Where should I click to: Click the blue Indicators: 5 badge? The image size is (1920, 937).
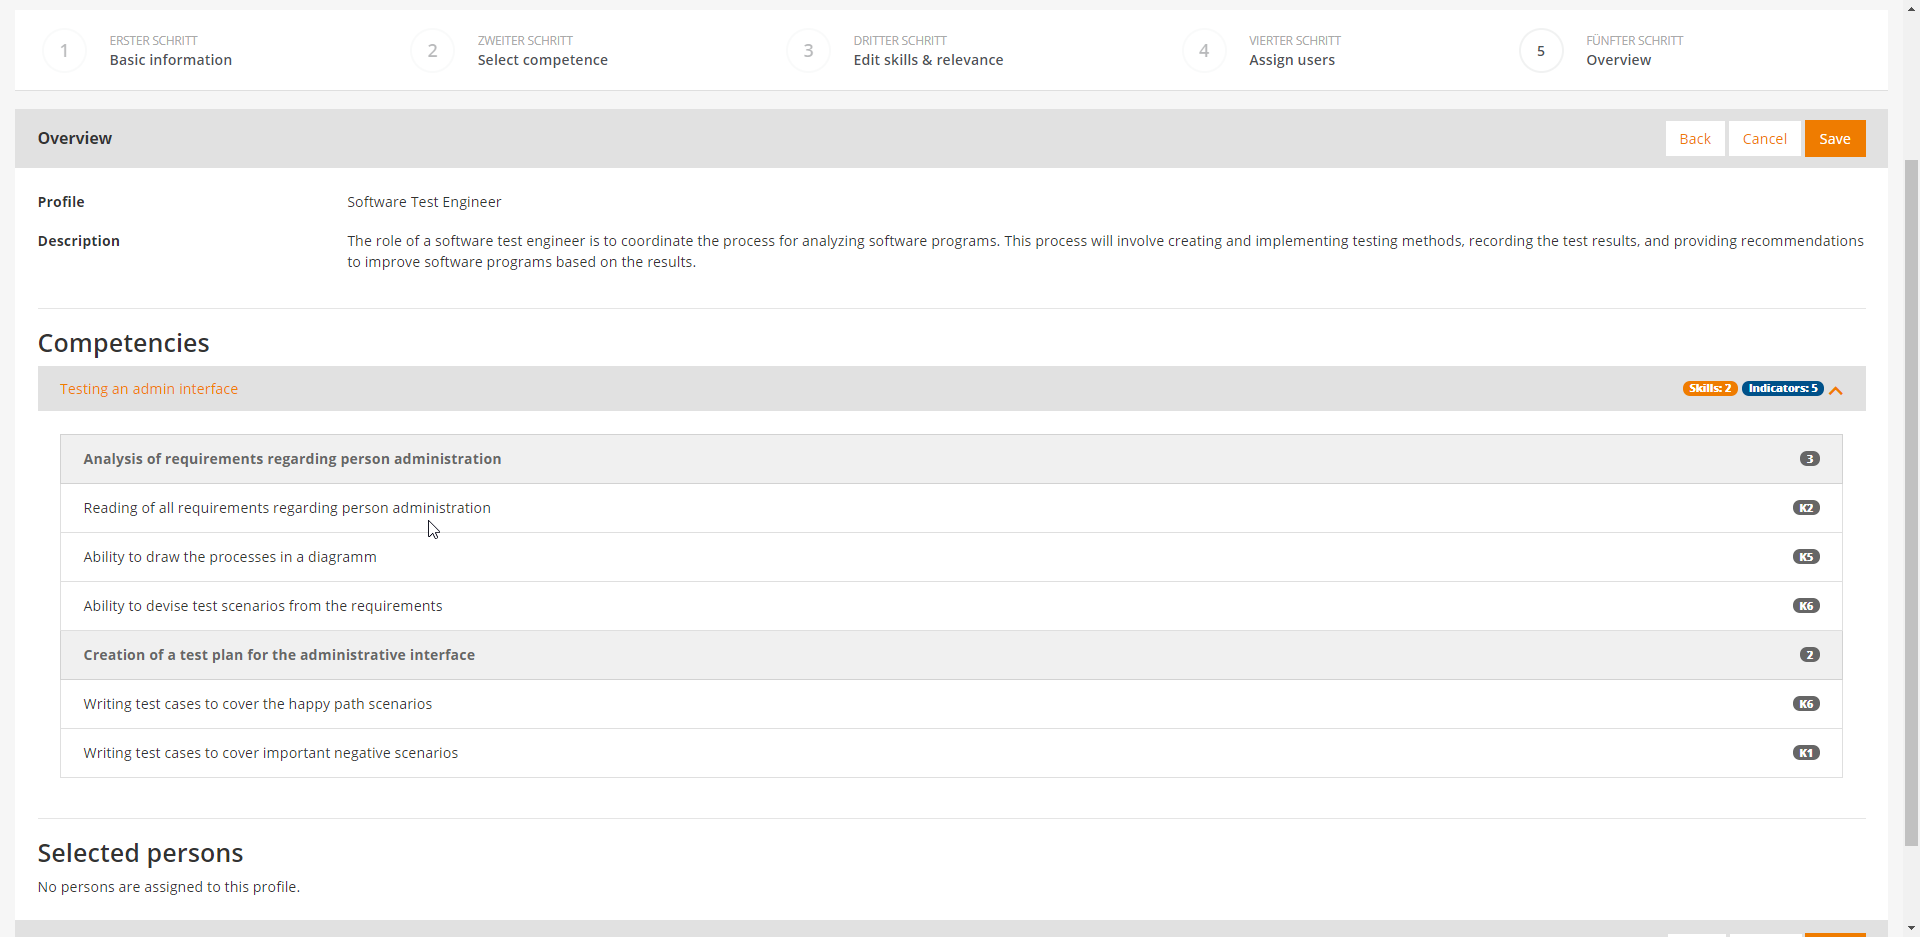[1782, 389]
